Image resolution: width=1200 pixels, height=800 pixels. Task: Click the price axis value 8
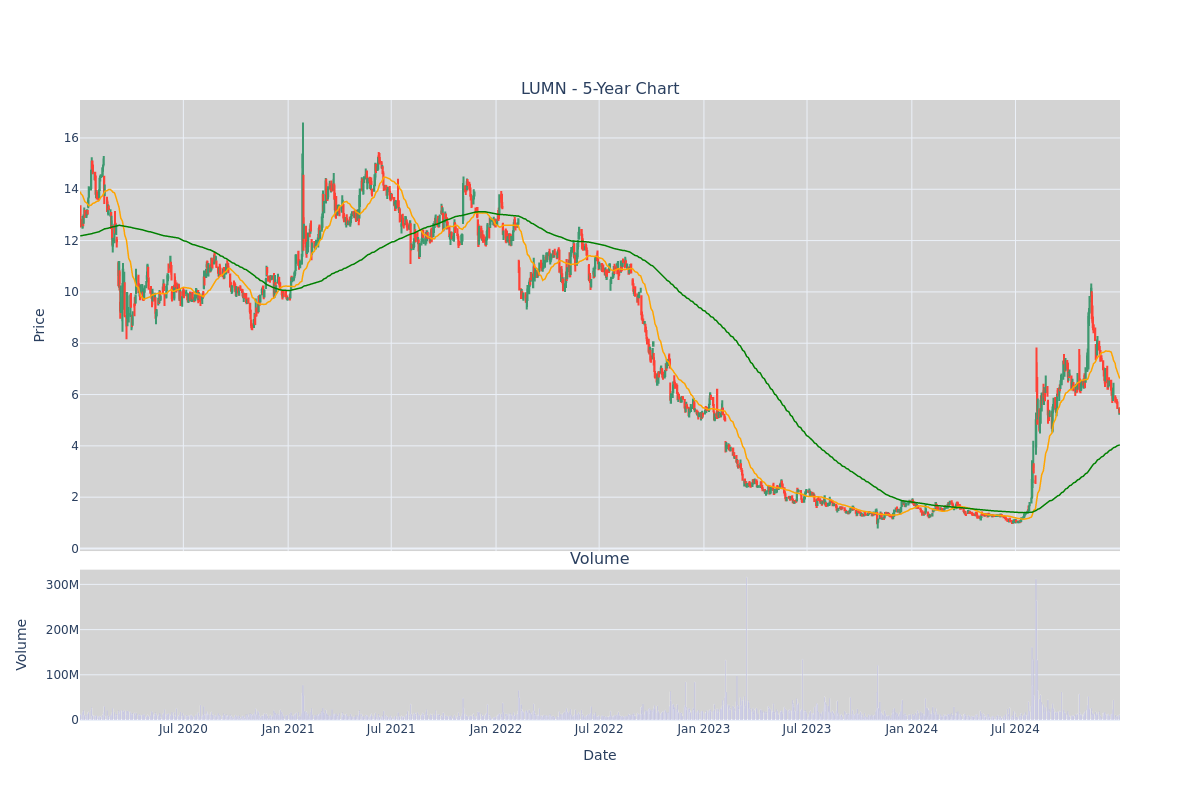pyautogui.click(x=74, y=343)
